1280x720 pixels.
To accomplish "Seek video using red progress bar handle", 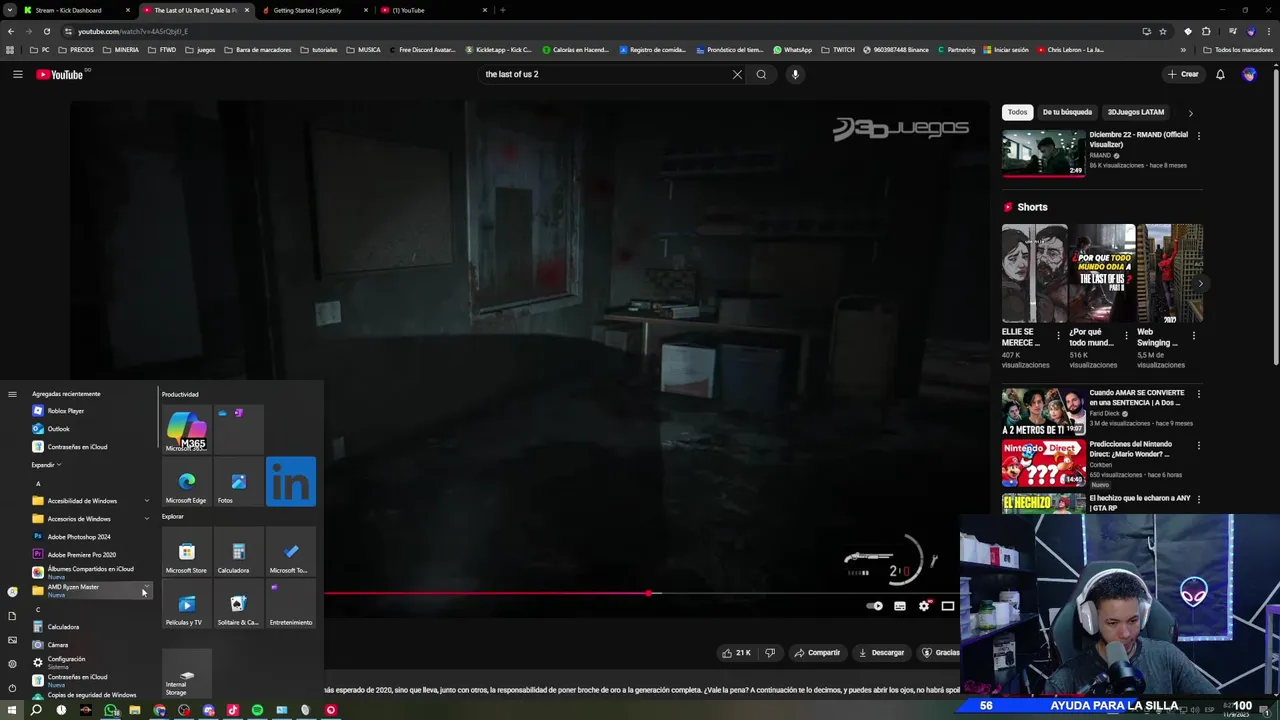I will (648, 593).
